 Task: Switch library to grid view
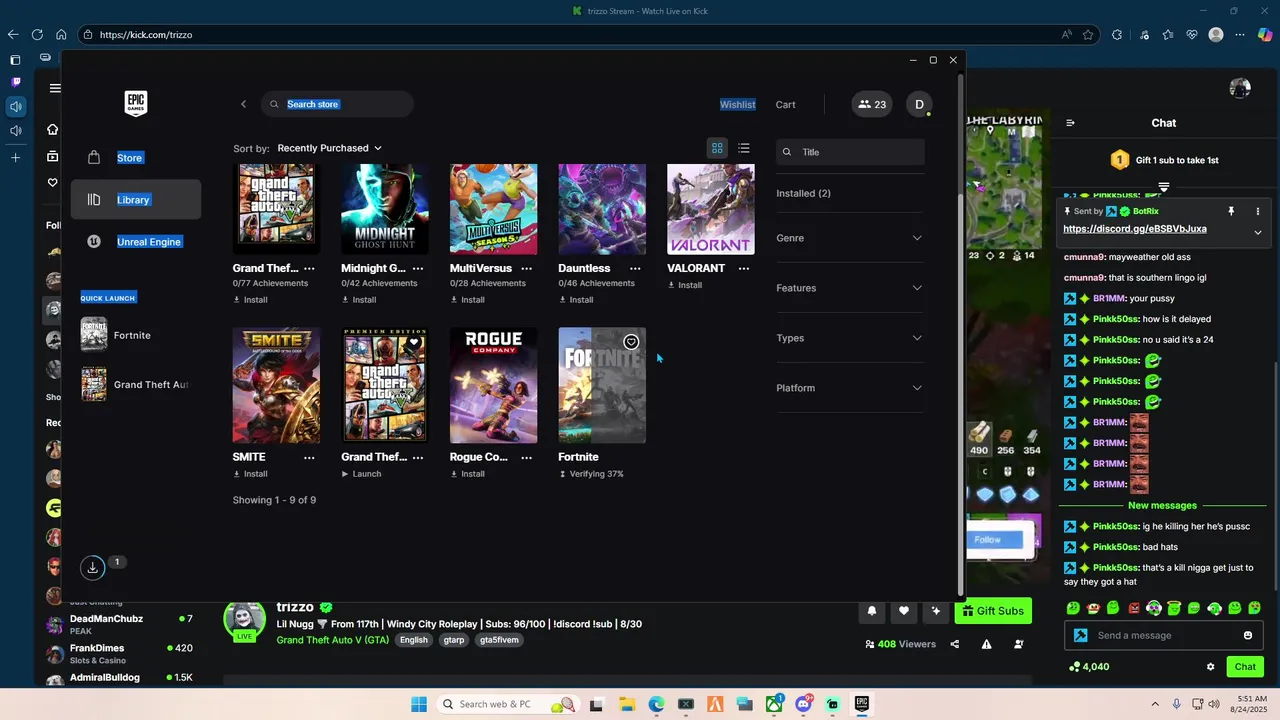717,148
